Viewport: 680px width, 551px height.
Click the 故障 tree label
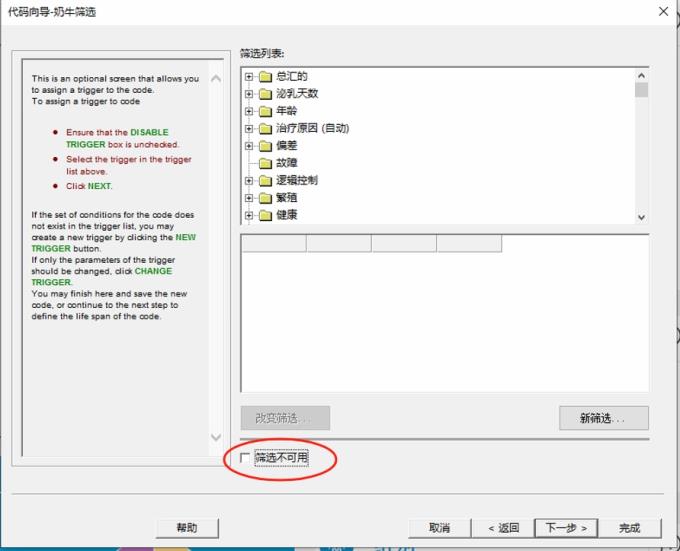click(x=287, y=163)
